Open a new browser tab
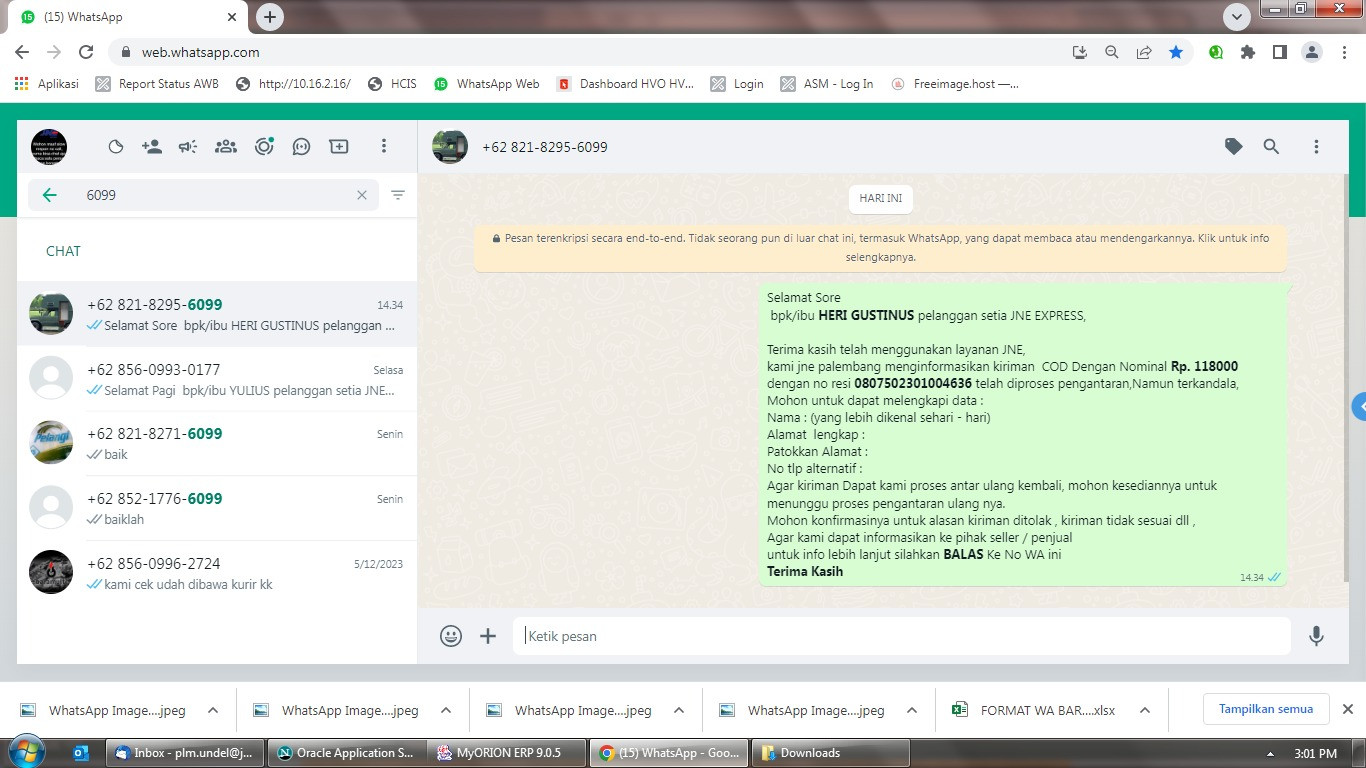 coord(270,17)
